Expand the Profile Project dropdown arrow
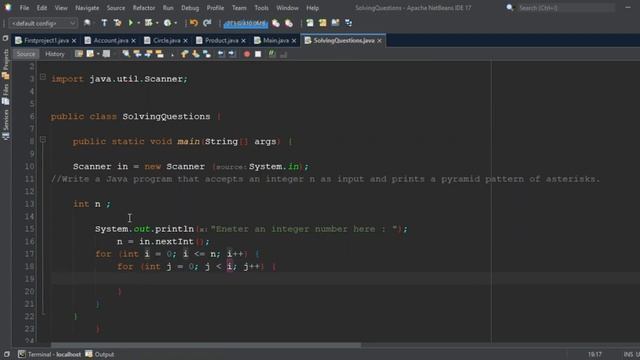 point(176,23)
